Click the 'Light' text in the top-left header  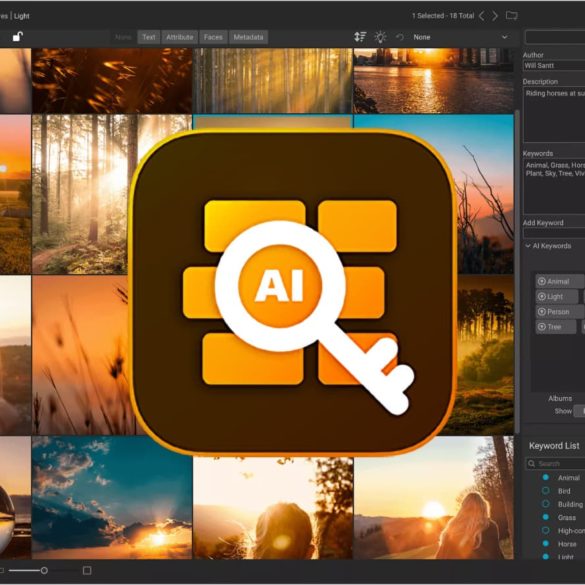pos(22,16)
